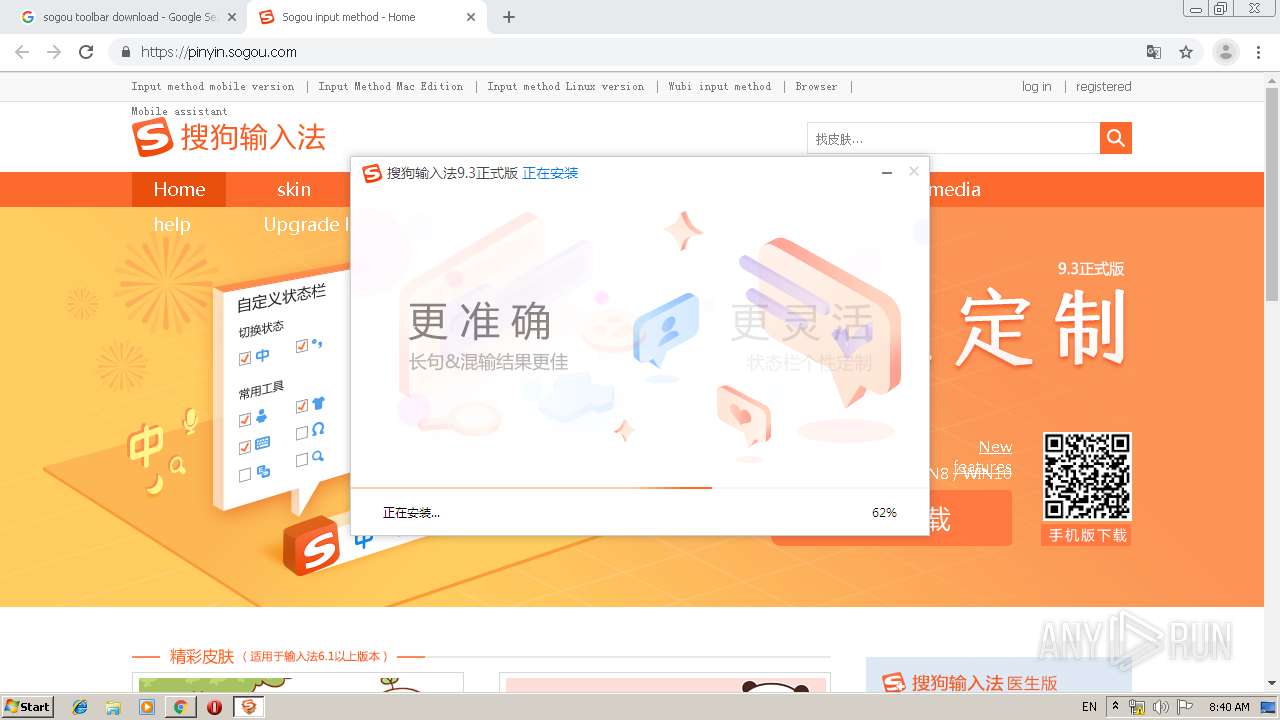Open Input Method Mac Edition link
The image size is (1280, 720).
pos(391,86)
